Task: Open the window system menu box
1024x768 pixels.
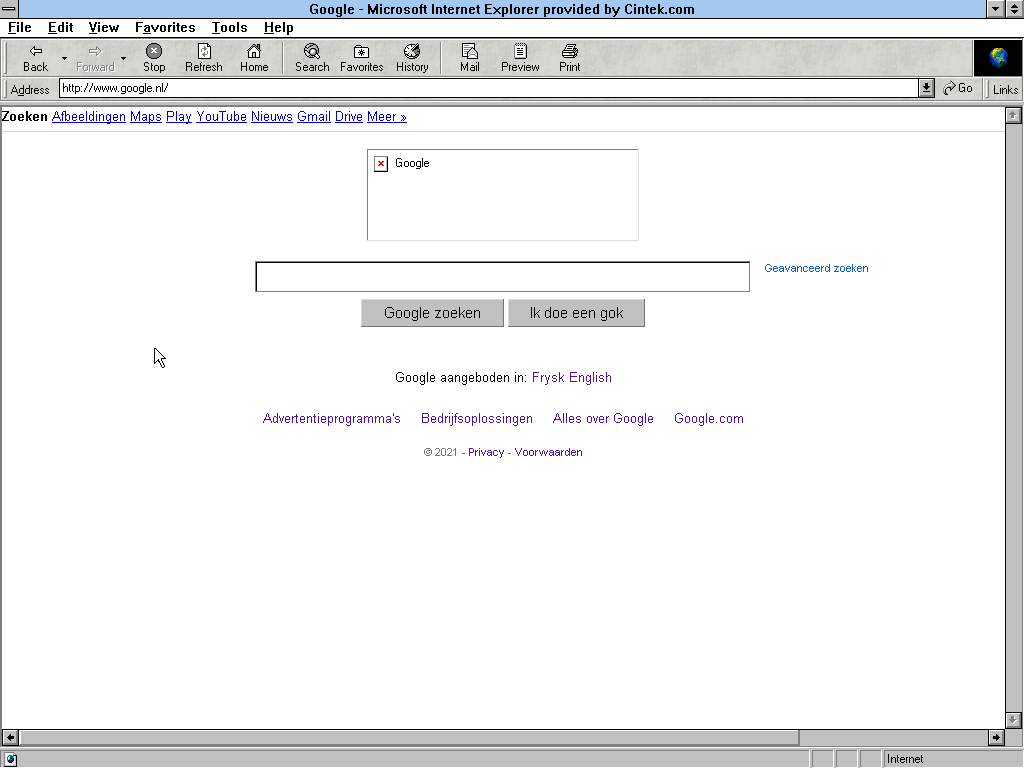Action: (9, 8)
